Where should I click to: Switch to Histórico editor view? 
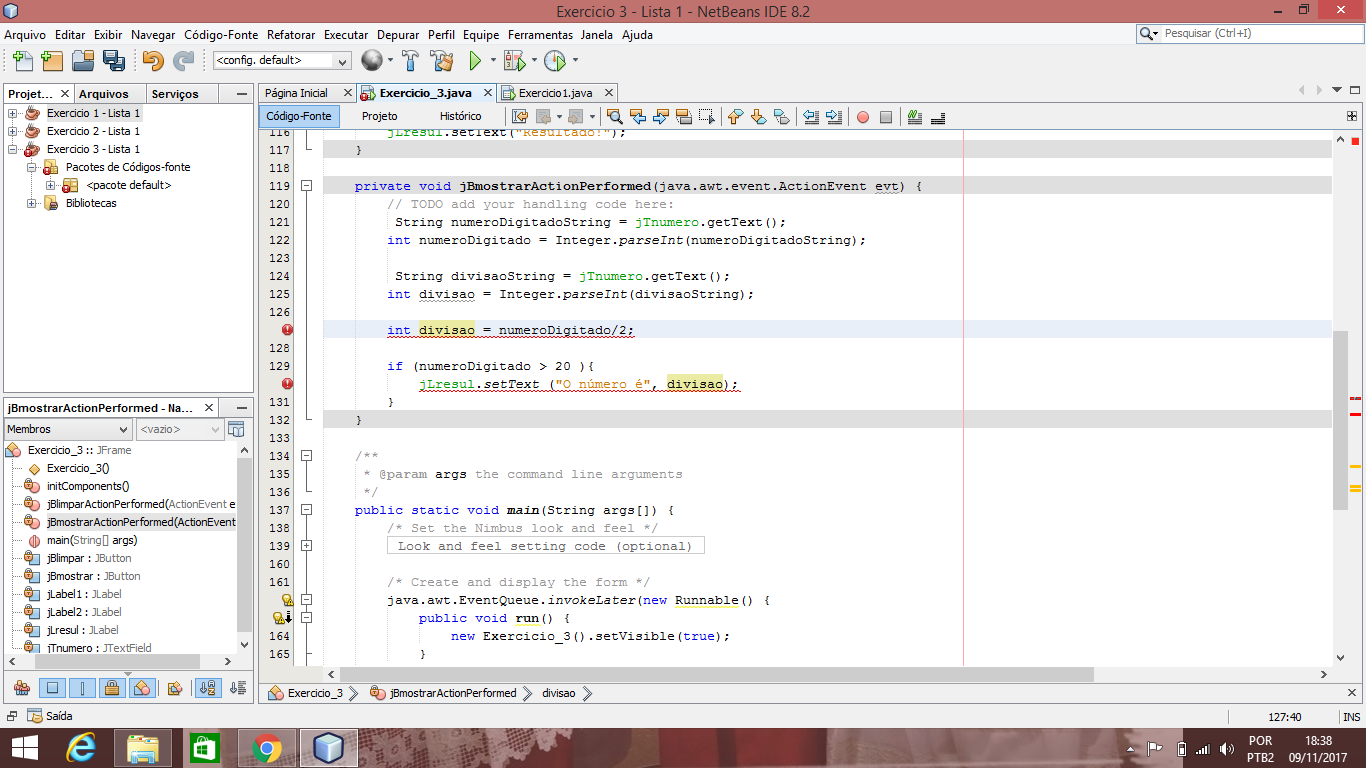point(460,117)
